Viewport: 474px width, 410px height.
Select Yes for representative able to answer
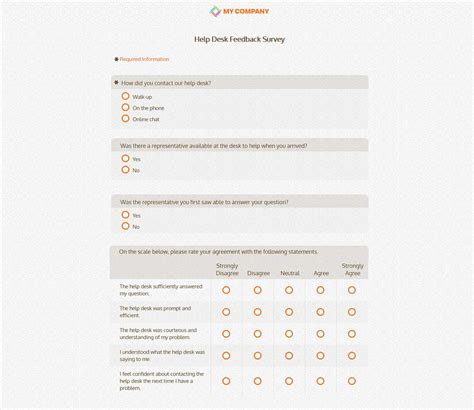click(x=125, y=215)
